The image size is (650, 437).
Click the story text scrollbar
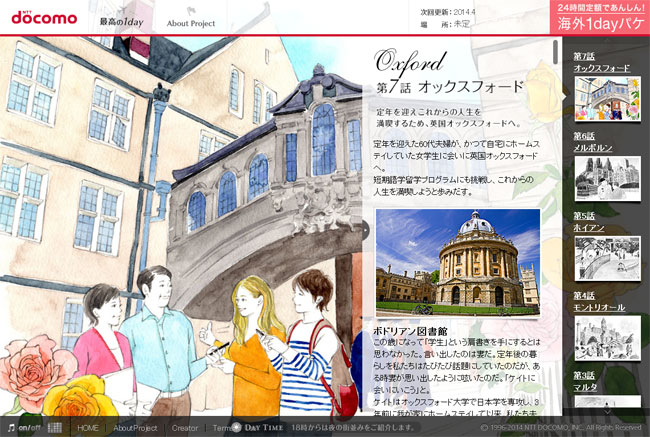tap(555, 50)
